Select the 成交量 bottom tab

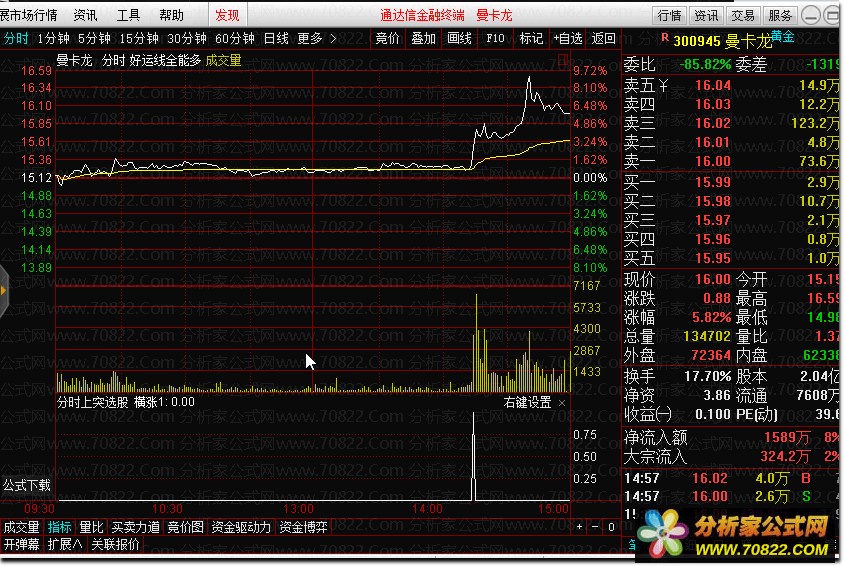[x=22, y=527]
